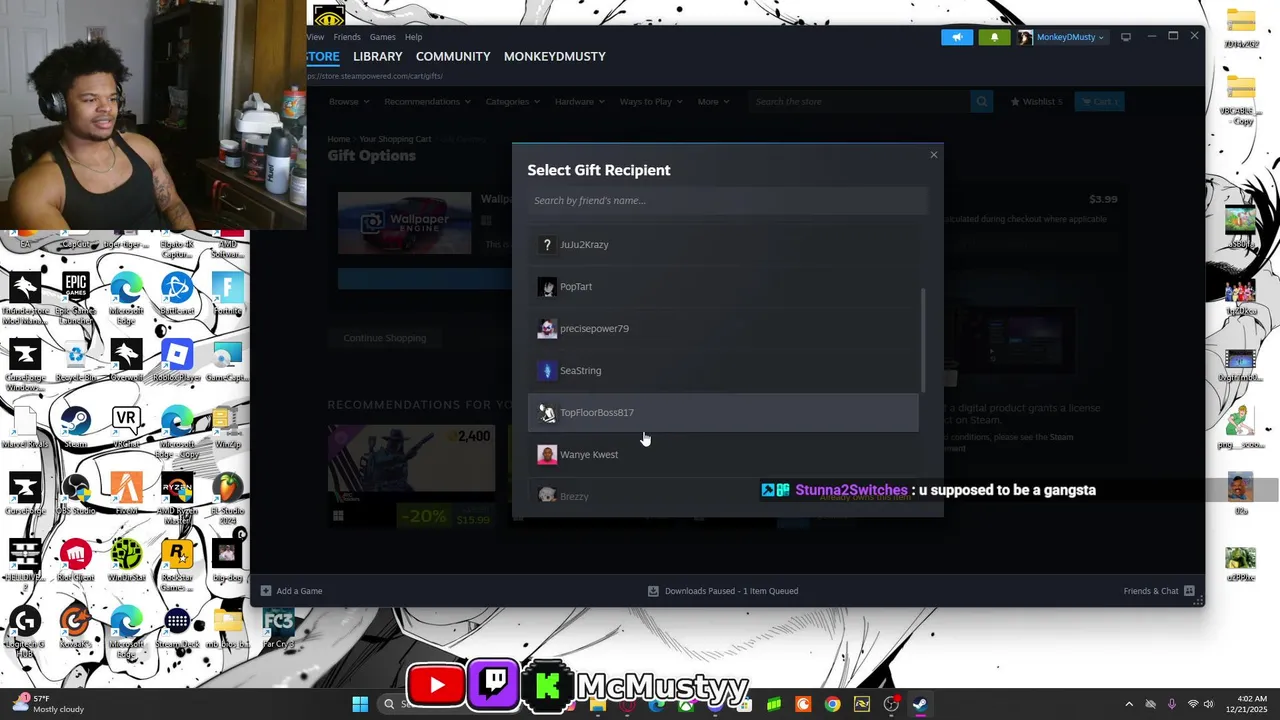Viewport: 1280px width, 720px height.
Task: Open WinDirStat desktop shortcut
Action: (126, 561)
